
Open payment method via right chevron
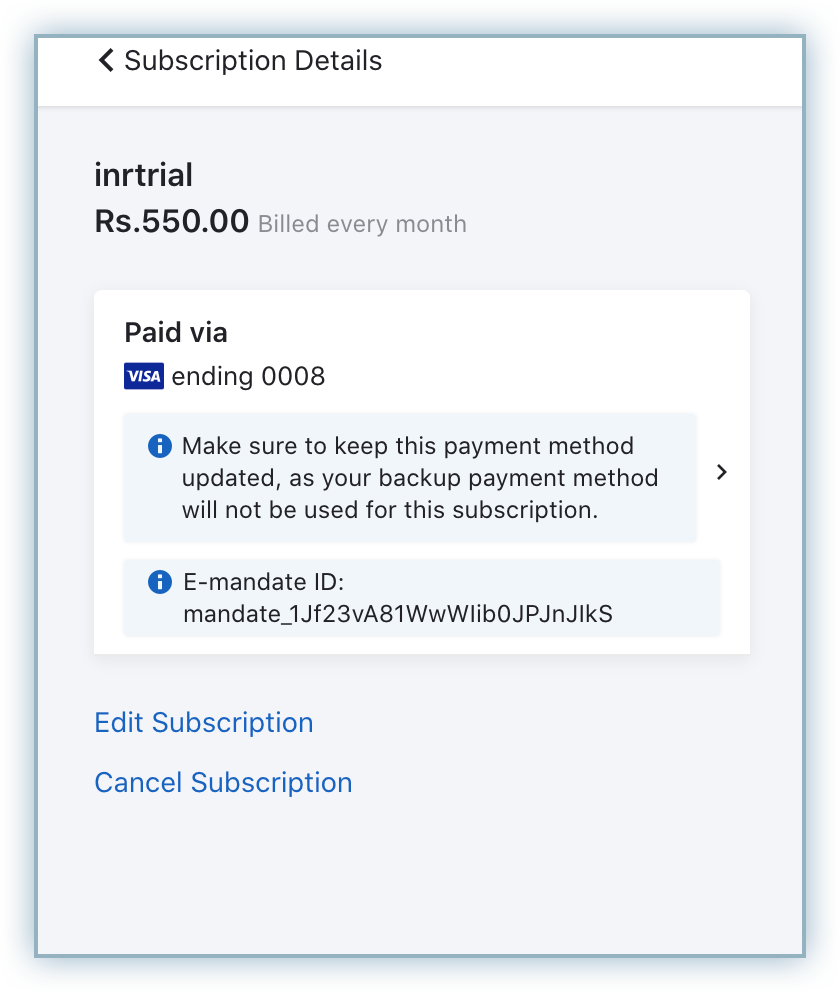pyautogui.click(x=722, y=473)
